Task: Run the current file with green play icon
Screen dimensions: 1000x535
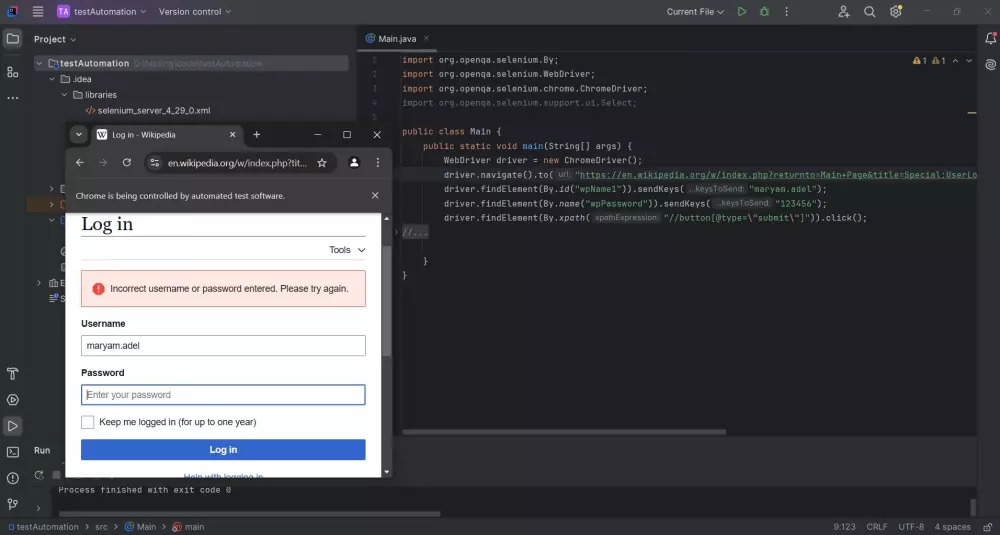Action: pyautogui.click(x=742, y=11)
